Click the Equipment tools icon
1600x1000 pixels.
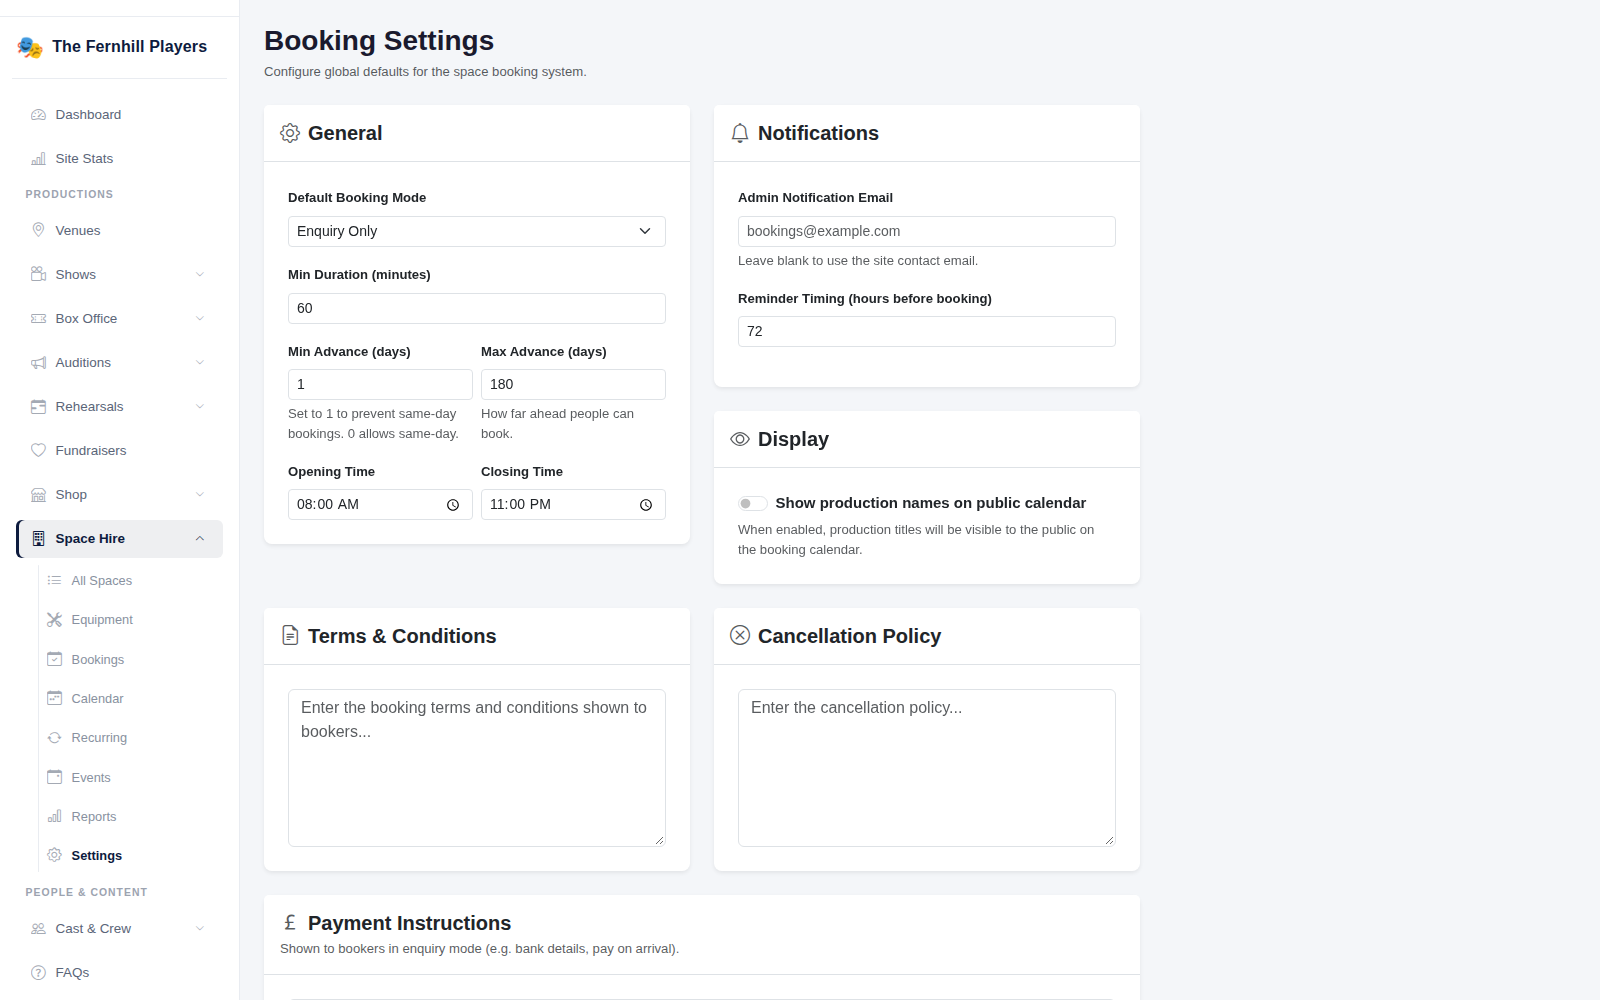[x=55, y=620]
